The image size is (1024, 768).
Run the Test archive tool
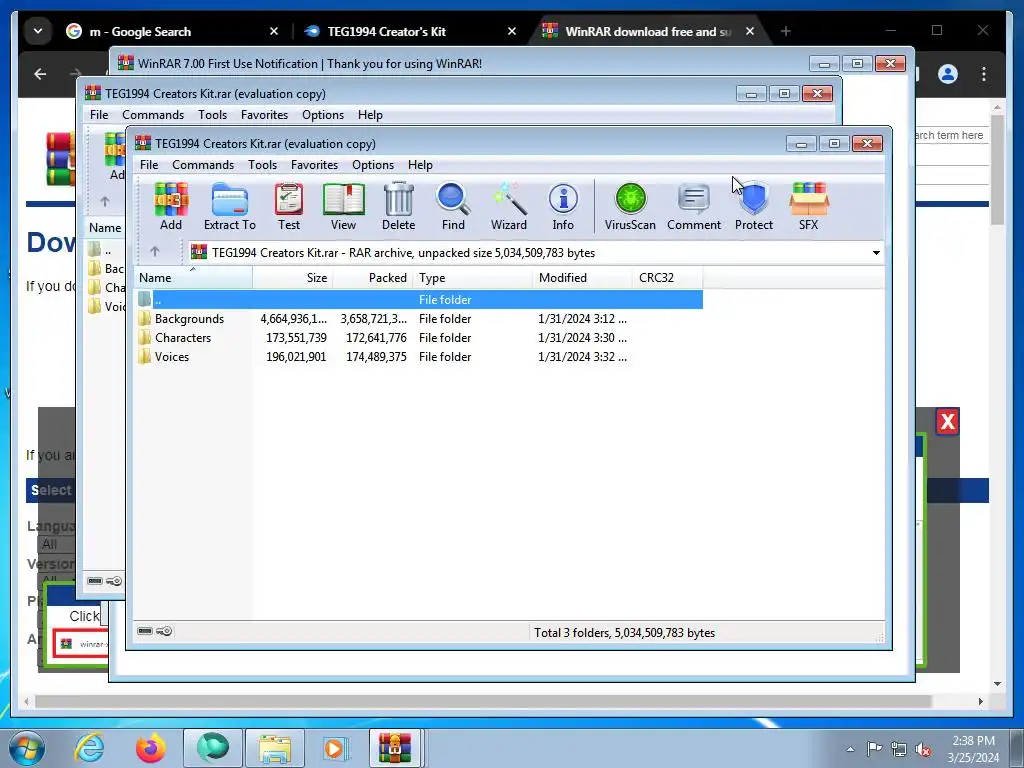point(289,206)
